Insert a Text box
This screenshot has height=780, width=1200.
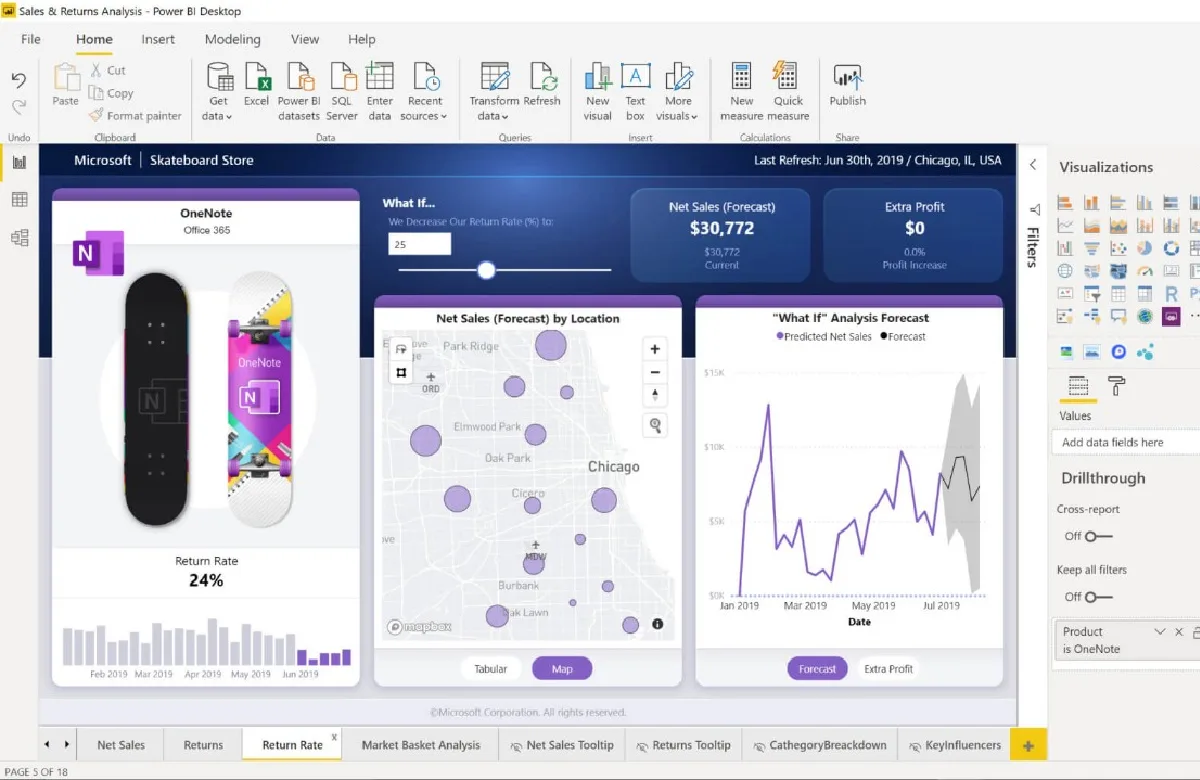(636, 90)
